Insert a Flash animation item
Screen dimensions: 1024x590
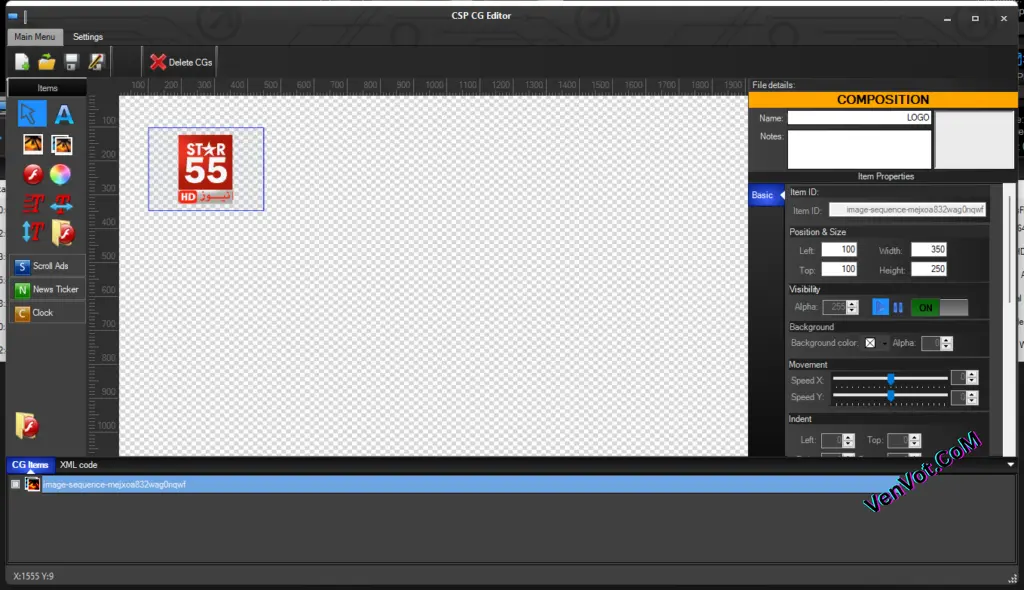tap(32, 174)
